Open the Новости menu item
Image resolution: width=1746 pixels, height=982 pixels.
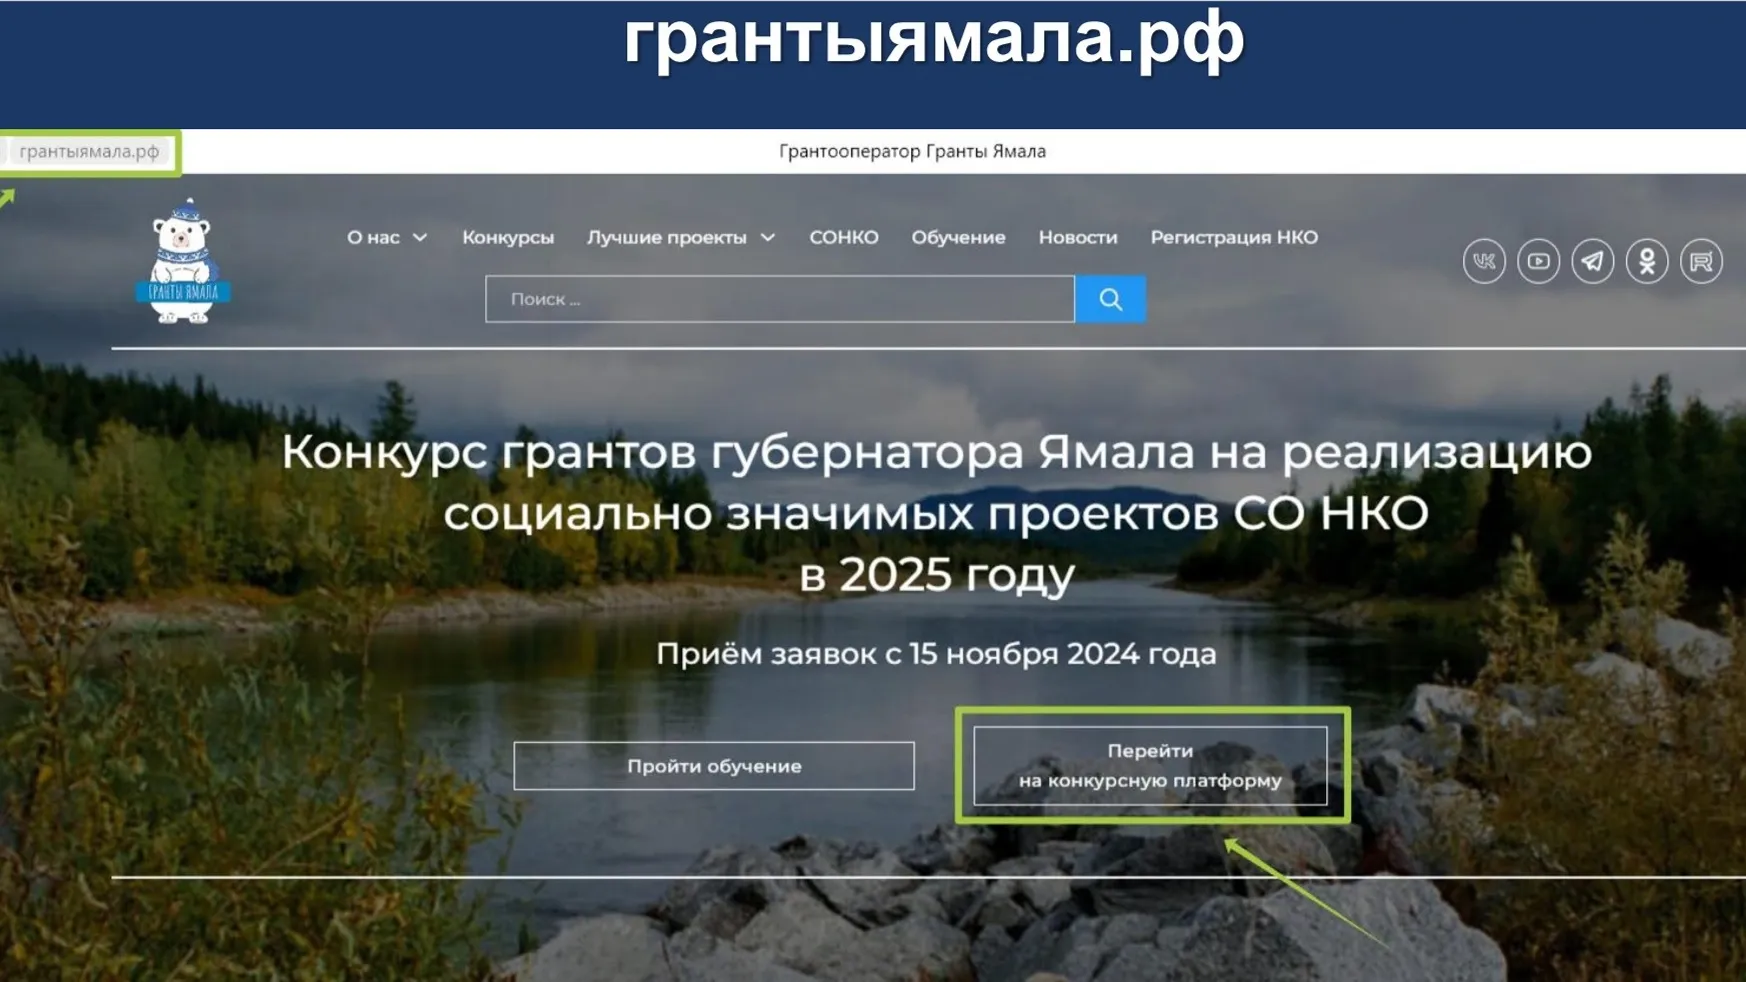click(1078, 238)
